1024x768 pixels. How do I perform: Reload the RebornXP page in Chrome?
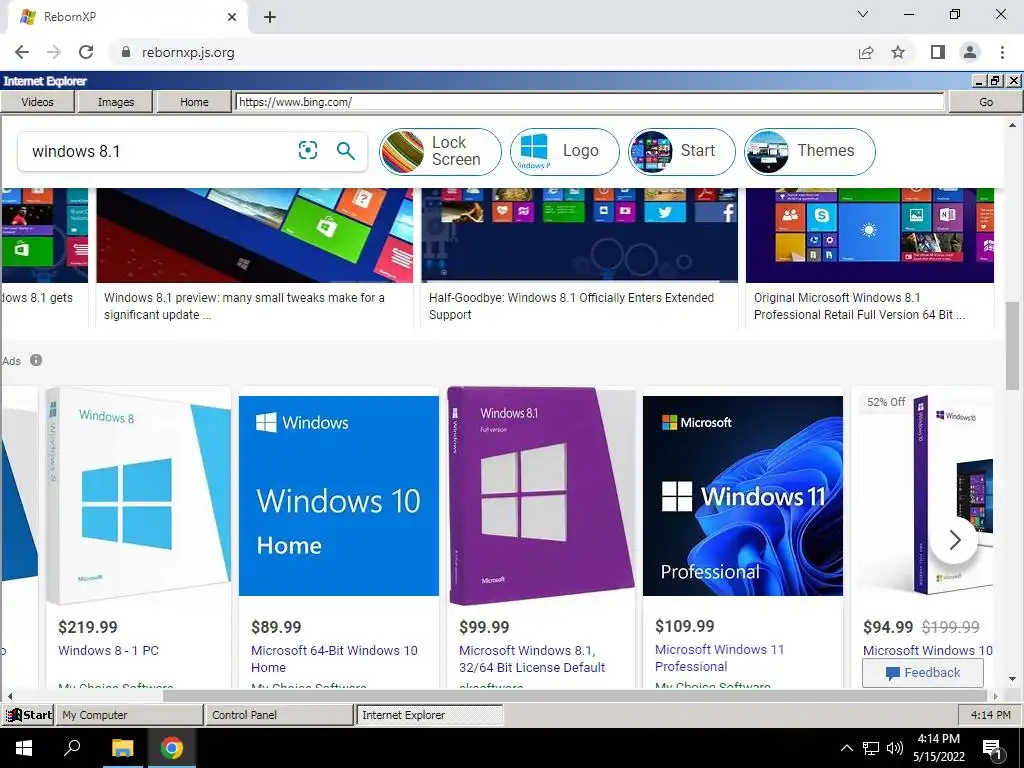pos(86,52)
